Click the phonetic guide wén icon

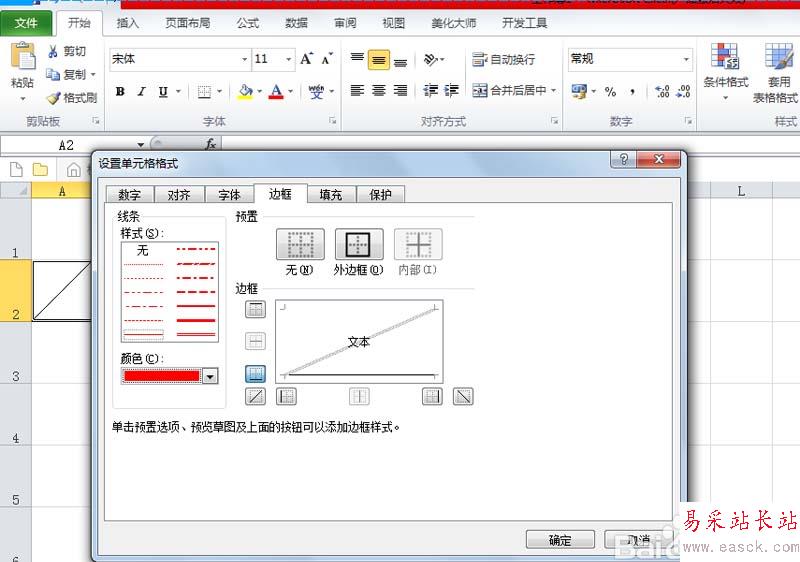pyautogui.click(x=316, y=92)
